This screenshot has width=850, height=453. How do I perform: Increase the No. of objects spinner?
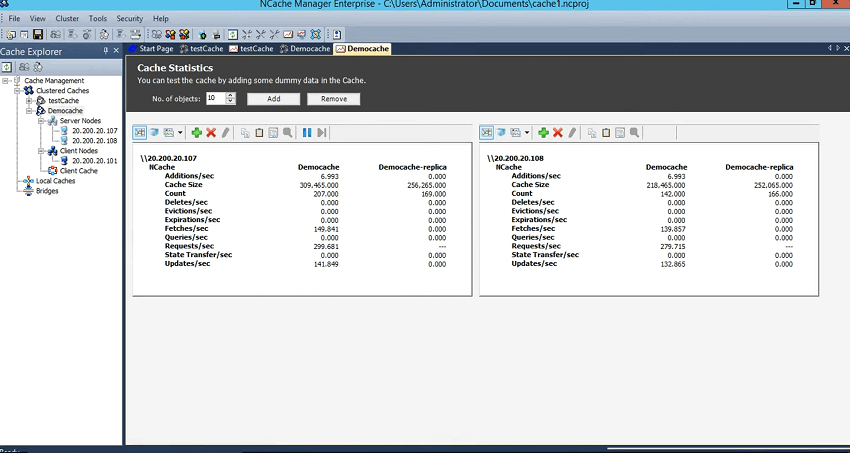(230, 95)
